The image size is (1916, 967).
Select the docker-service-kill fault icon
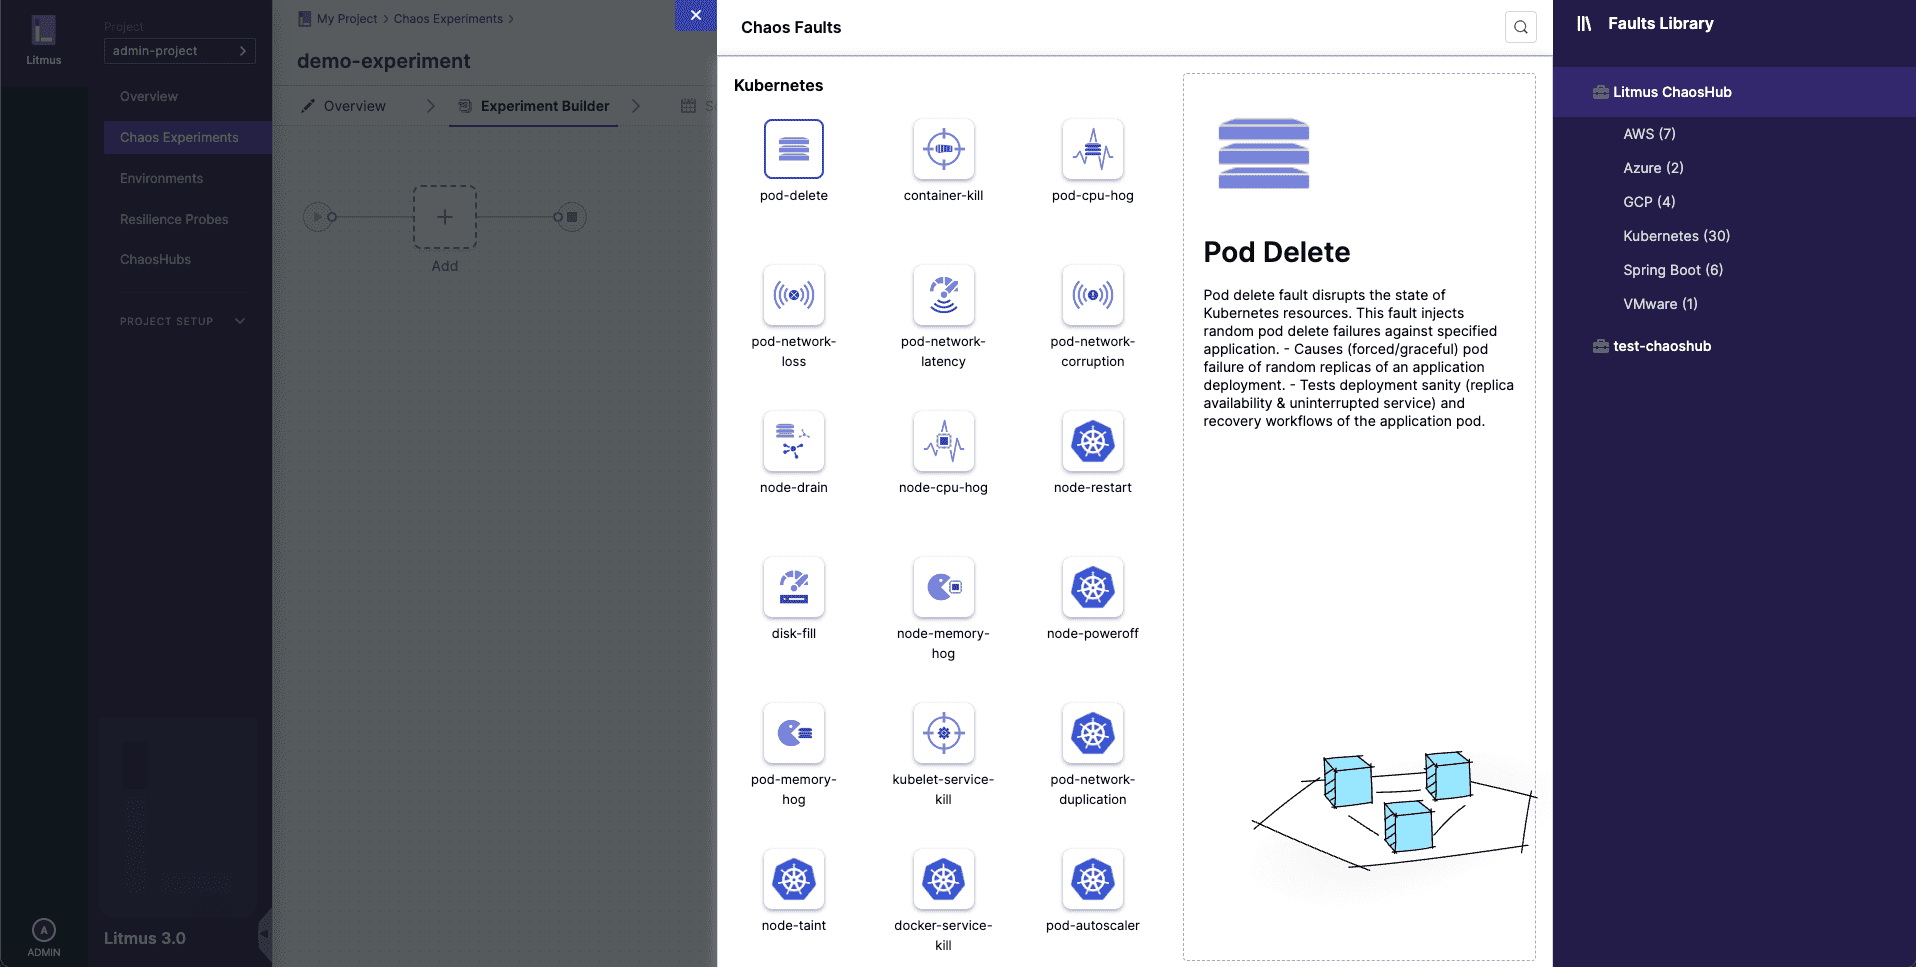(x=943, y=879)
